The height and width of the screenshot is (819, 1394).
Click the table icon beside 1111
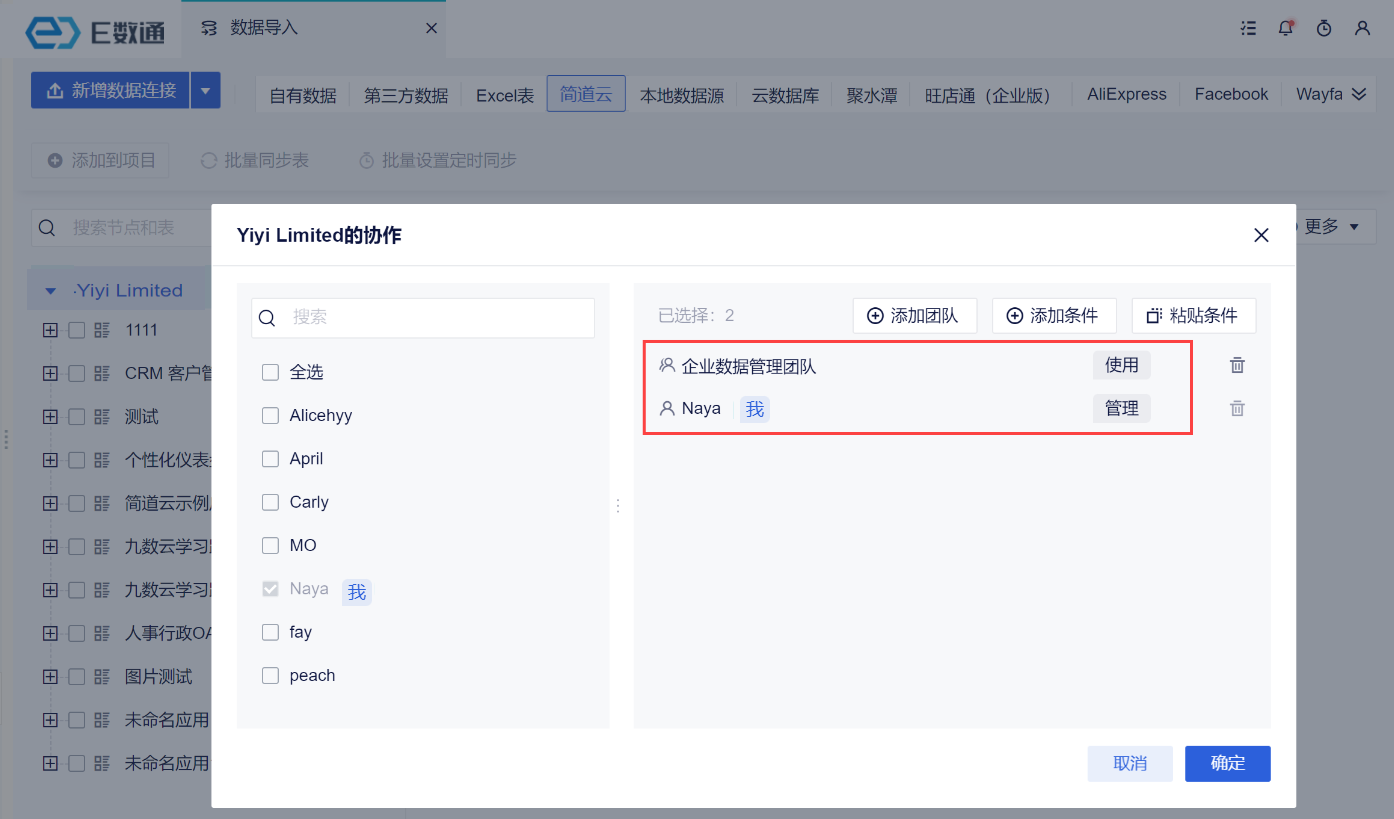pyautogui.click(x=102, y=330)
